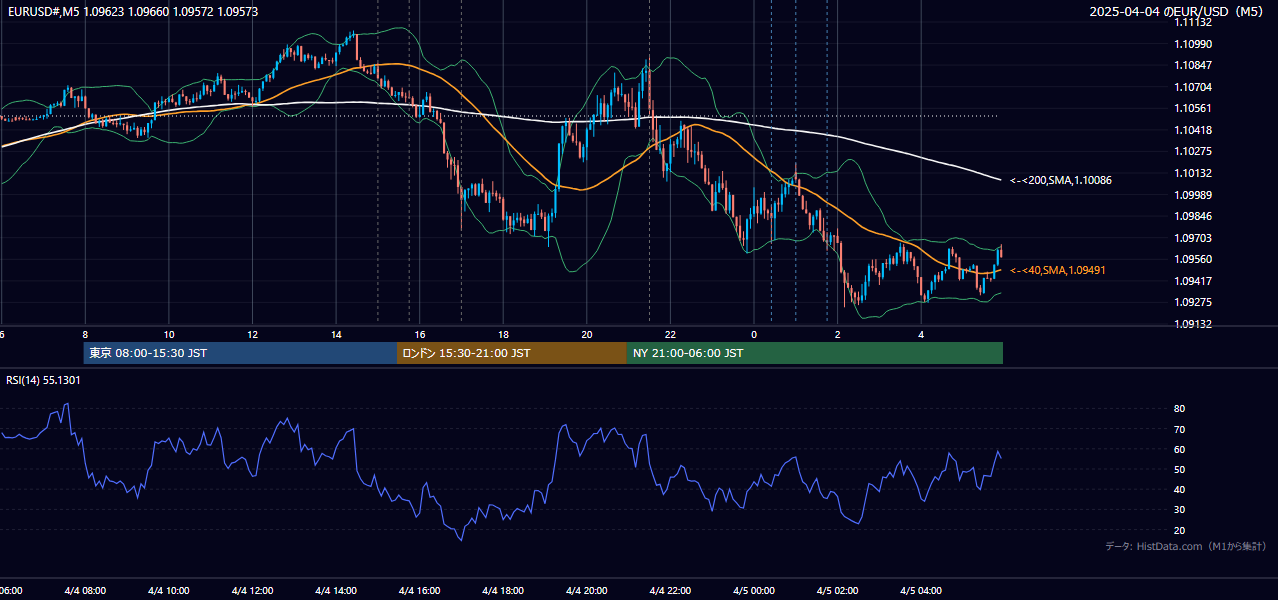Screen dimensions: 1278x600
Task: Click the 4/4 18:00 bottom time label
Action: pyautogui.click(x=504, y=591)
